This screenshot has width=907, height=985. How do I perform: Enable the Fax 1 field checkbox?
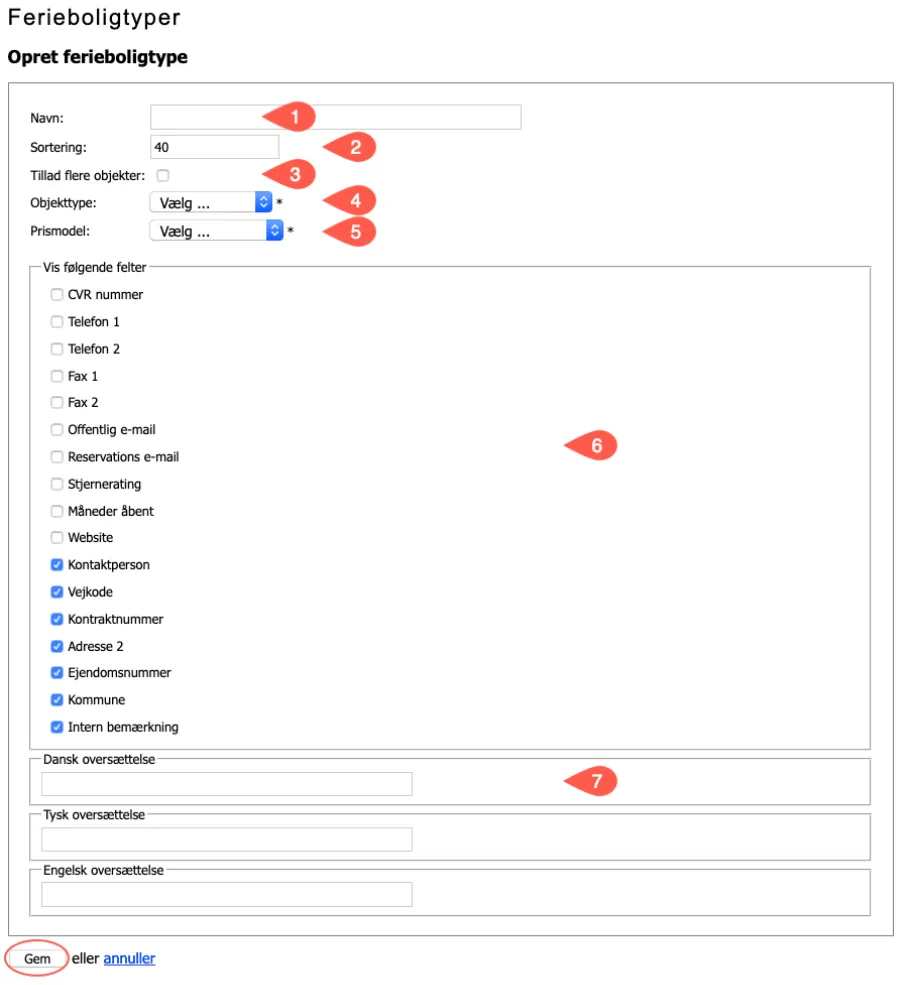57,376
